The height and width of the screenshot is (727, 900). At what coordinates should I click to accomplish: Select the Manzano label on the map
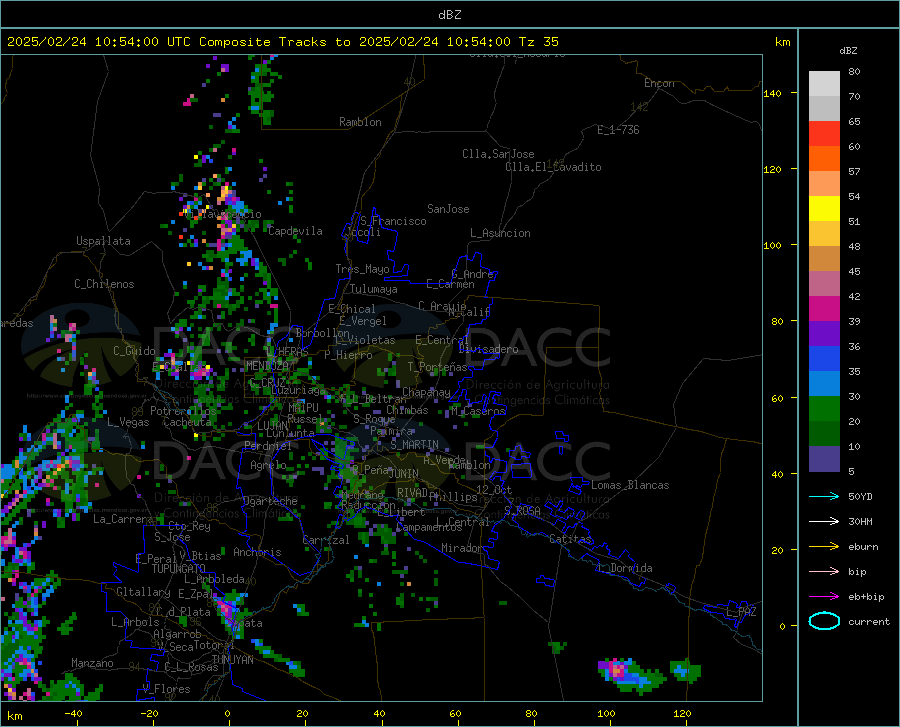pos(92,663)
